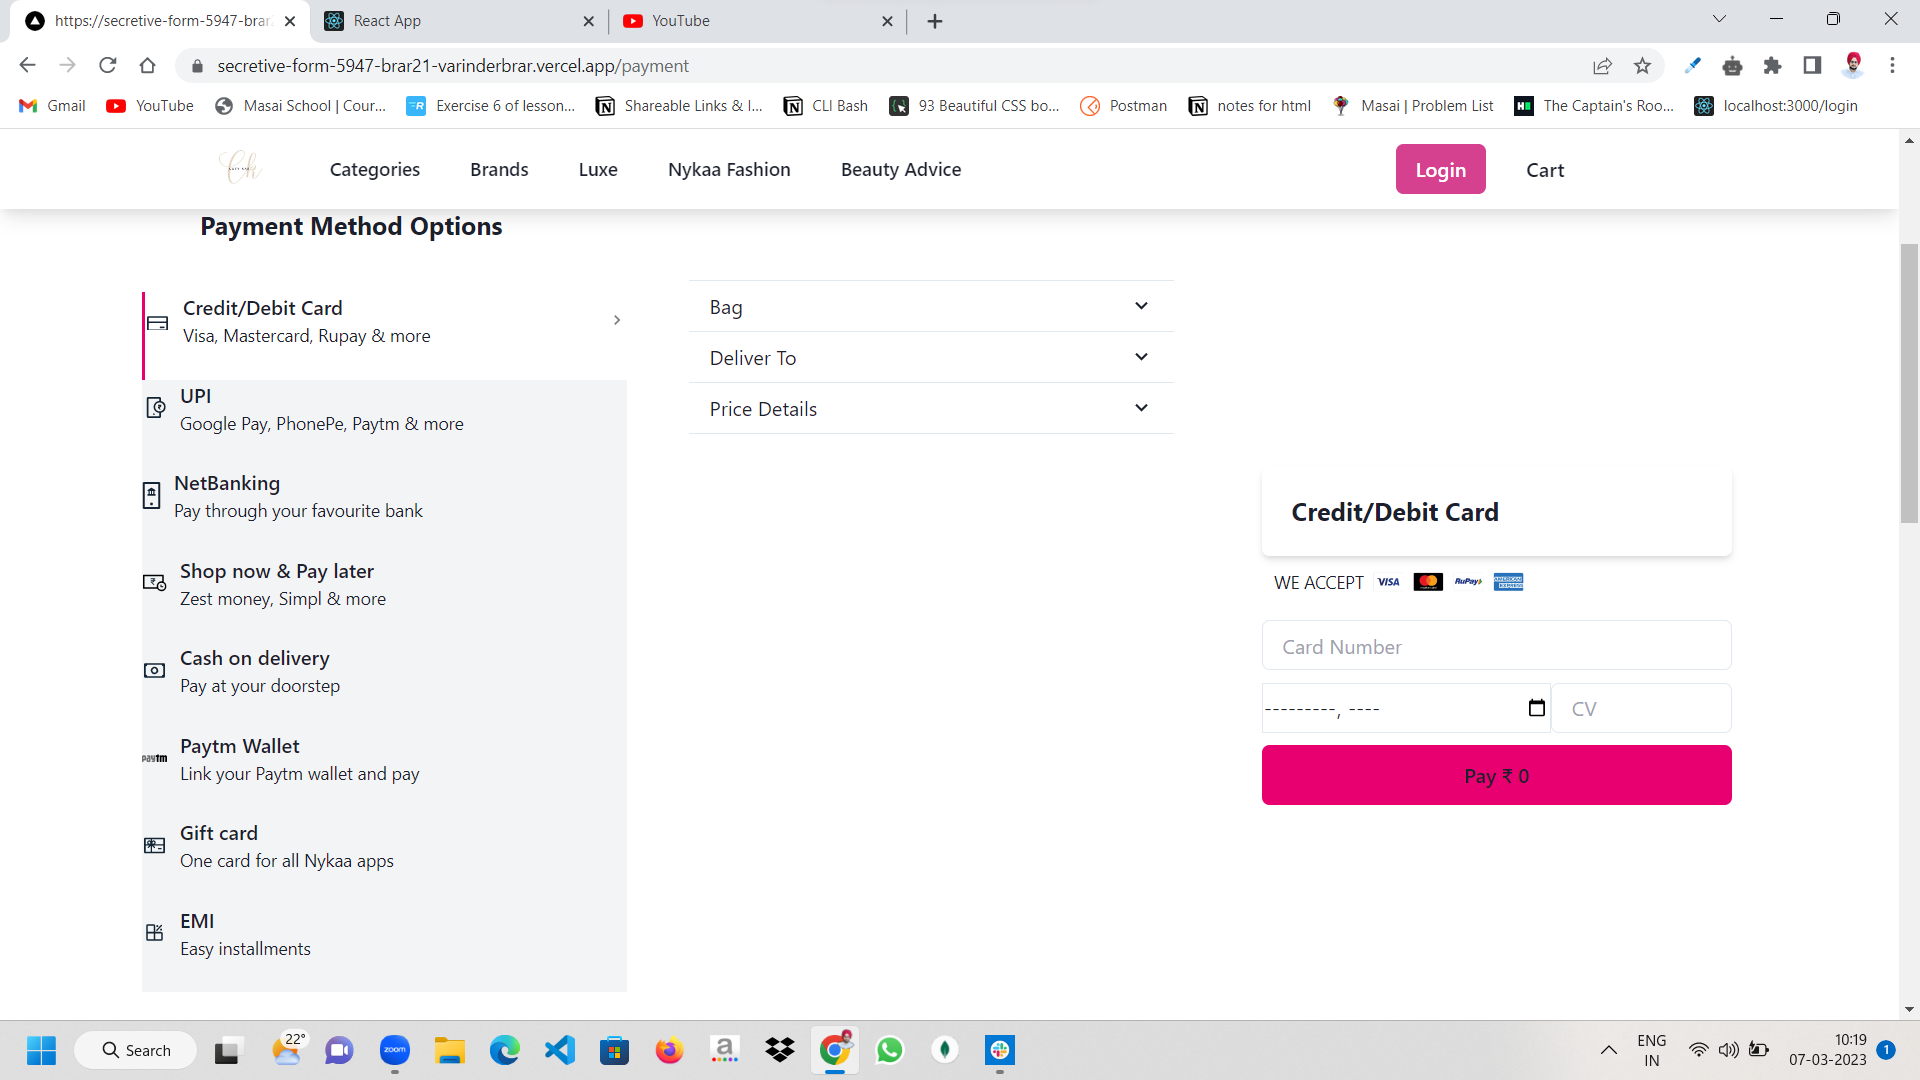Open Credit/Debit Card chevron arrow

(617, 320)
